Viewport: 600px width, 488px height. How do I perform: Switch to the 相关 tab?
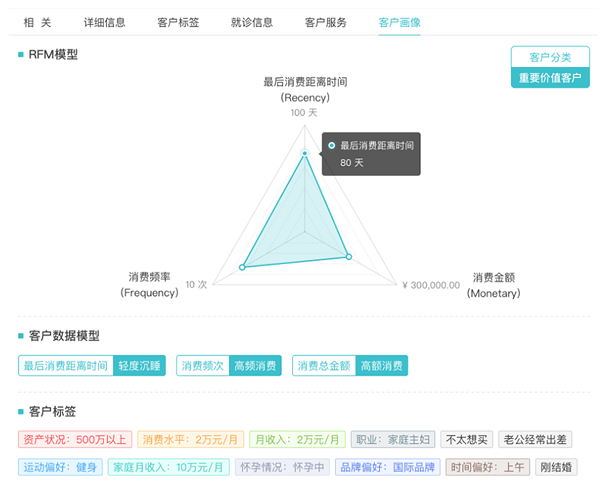(x=39, y=22)
